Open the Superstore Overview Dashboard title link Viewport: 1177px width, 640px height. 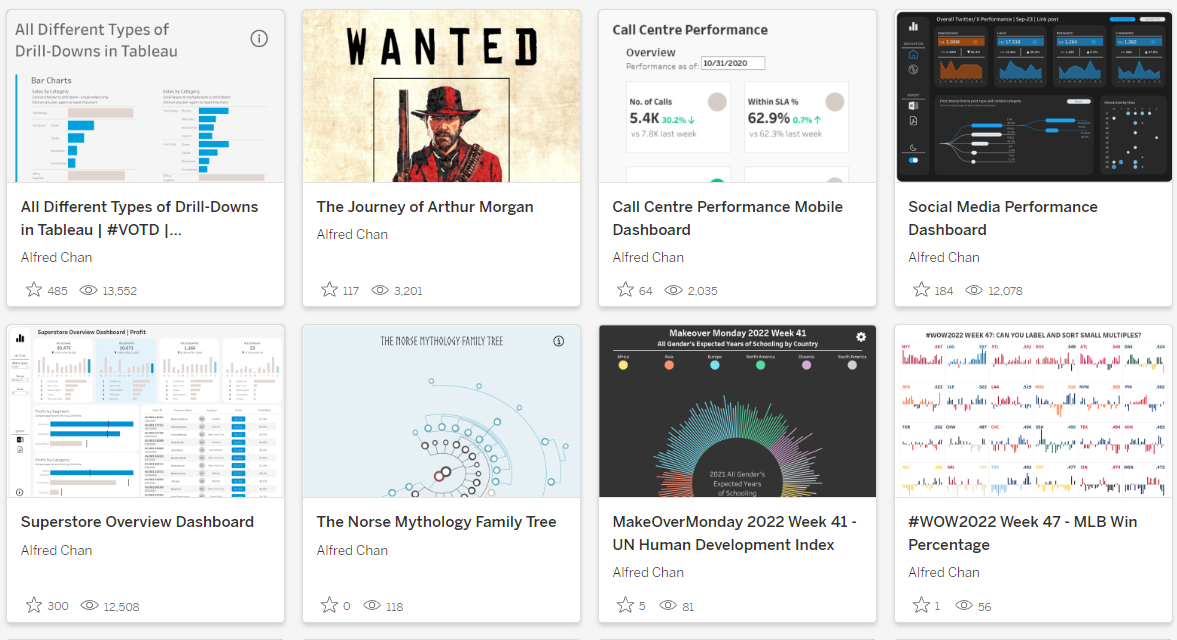137,522
